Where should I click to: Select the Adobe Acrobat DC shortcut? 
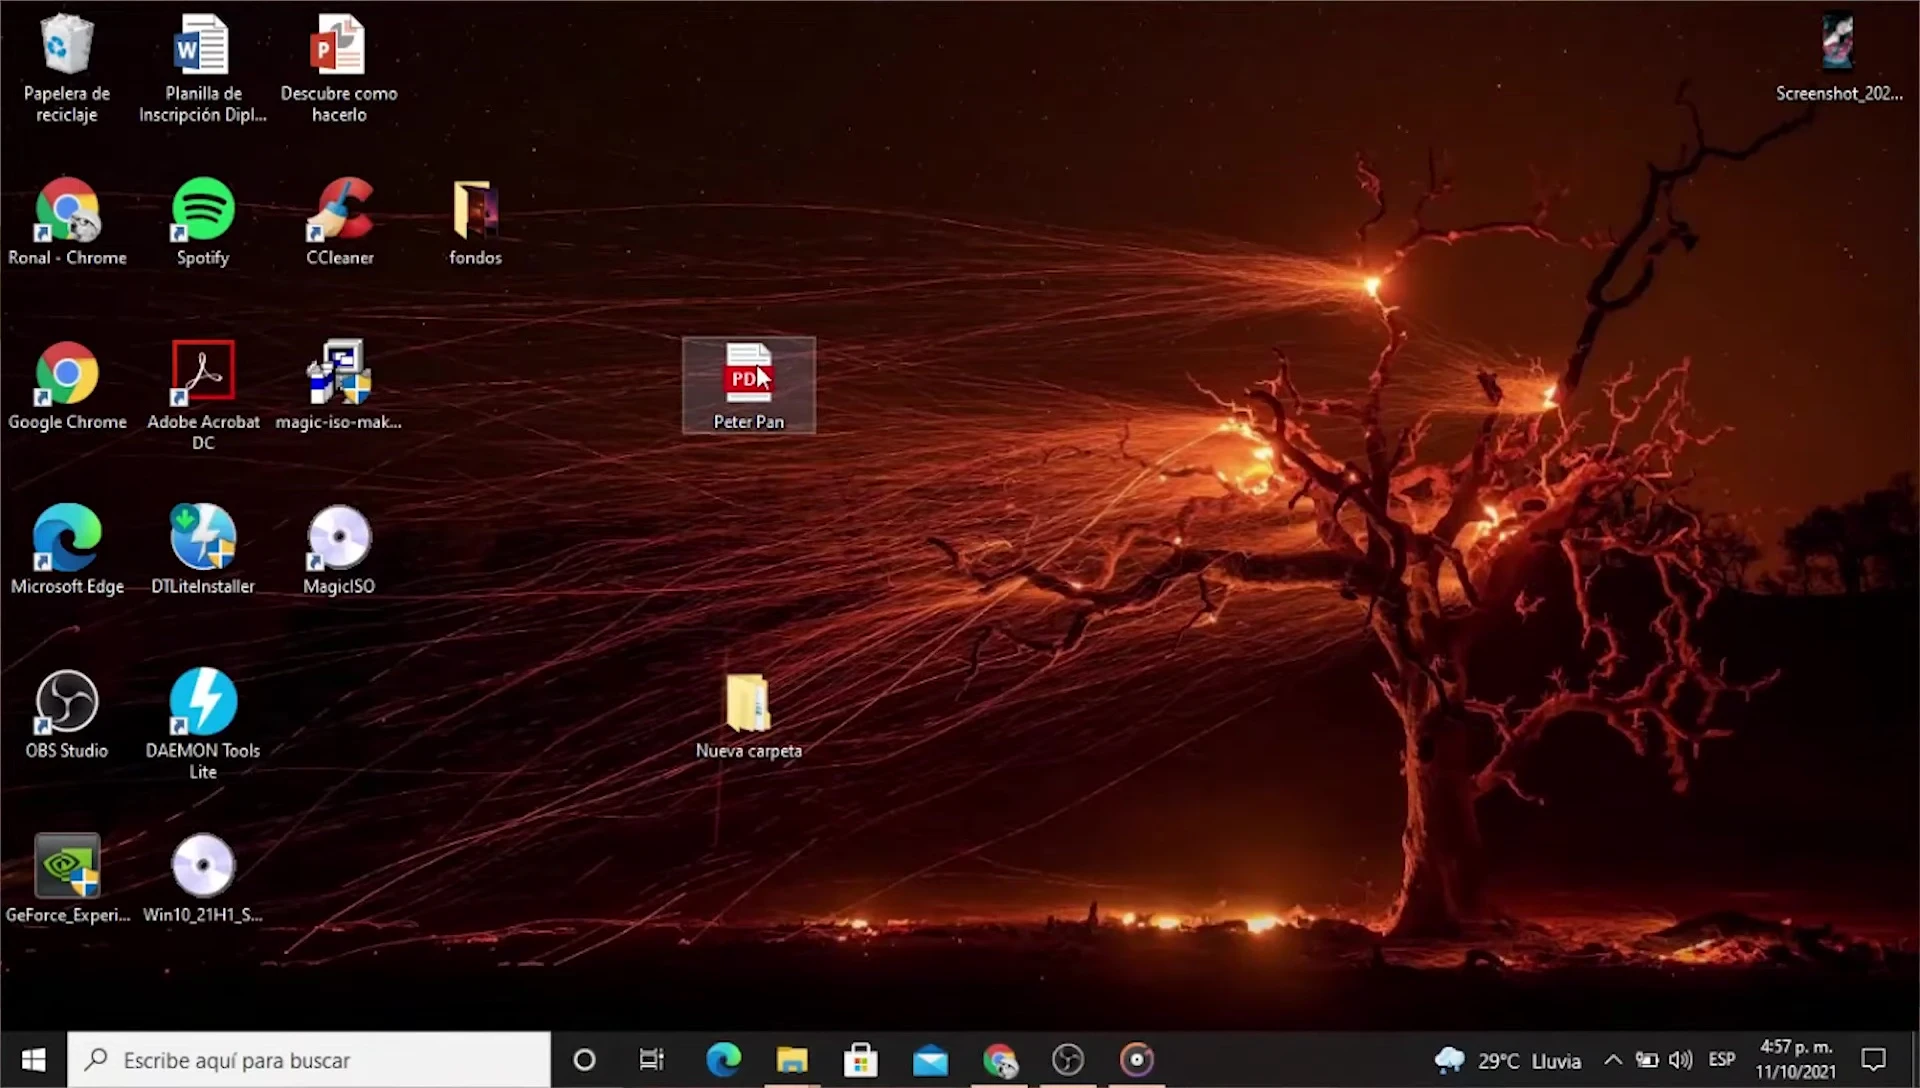[x=203, y=396]
